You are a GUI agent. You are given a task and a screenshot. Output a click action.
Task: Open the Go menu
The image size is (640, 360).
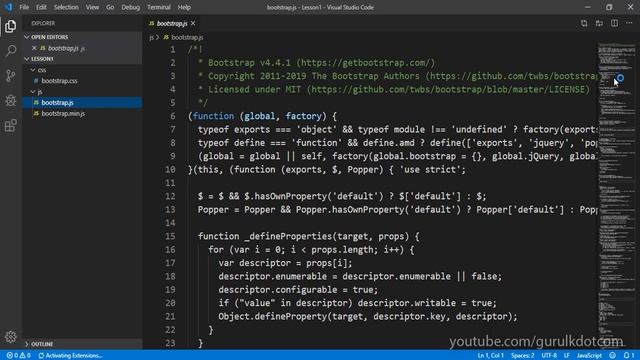pyautogui.click(x=110, y=7)
